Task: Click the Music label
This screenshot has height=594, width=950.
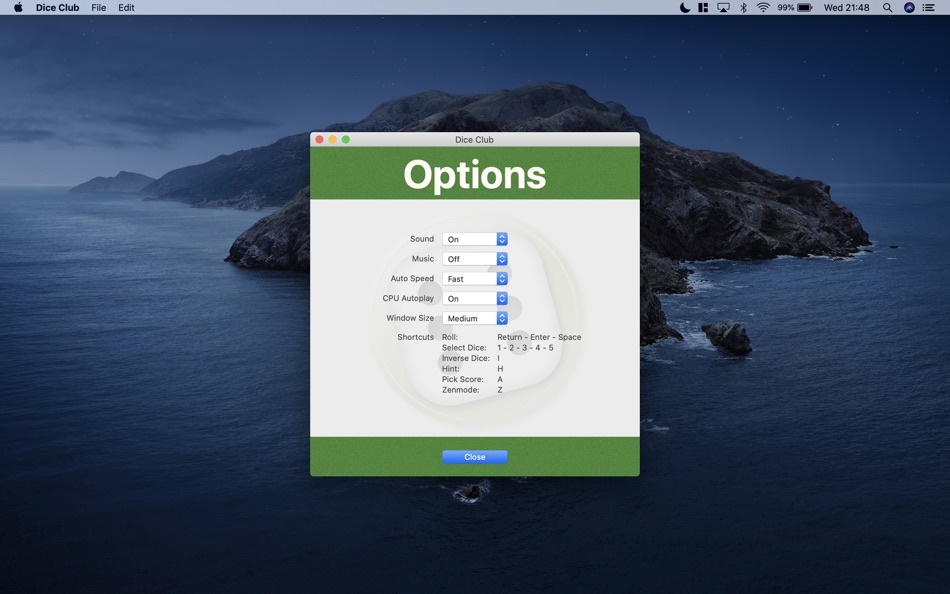Action: [x=423, y=258]
